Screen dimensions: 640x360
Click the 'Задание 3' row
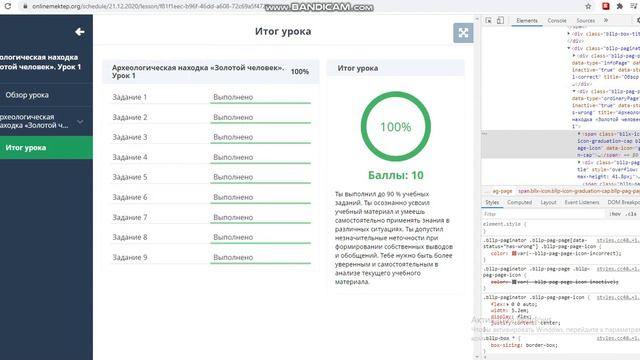211,137
